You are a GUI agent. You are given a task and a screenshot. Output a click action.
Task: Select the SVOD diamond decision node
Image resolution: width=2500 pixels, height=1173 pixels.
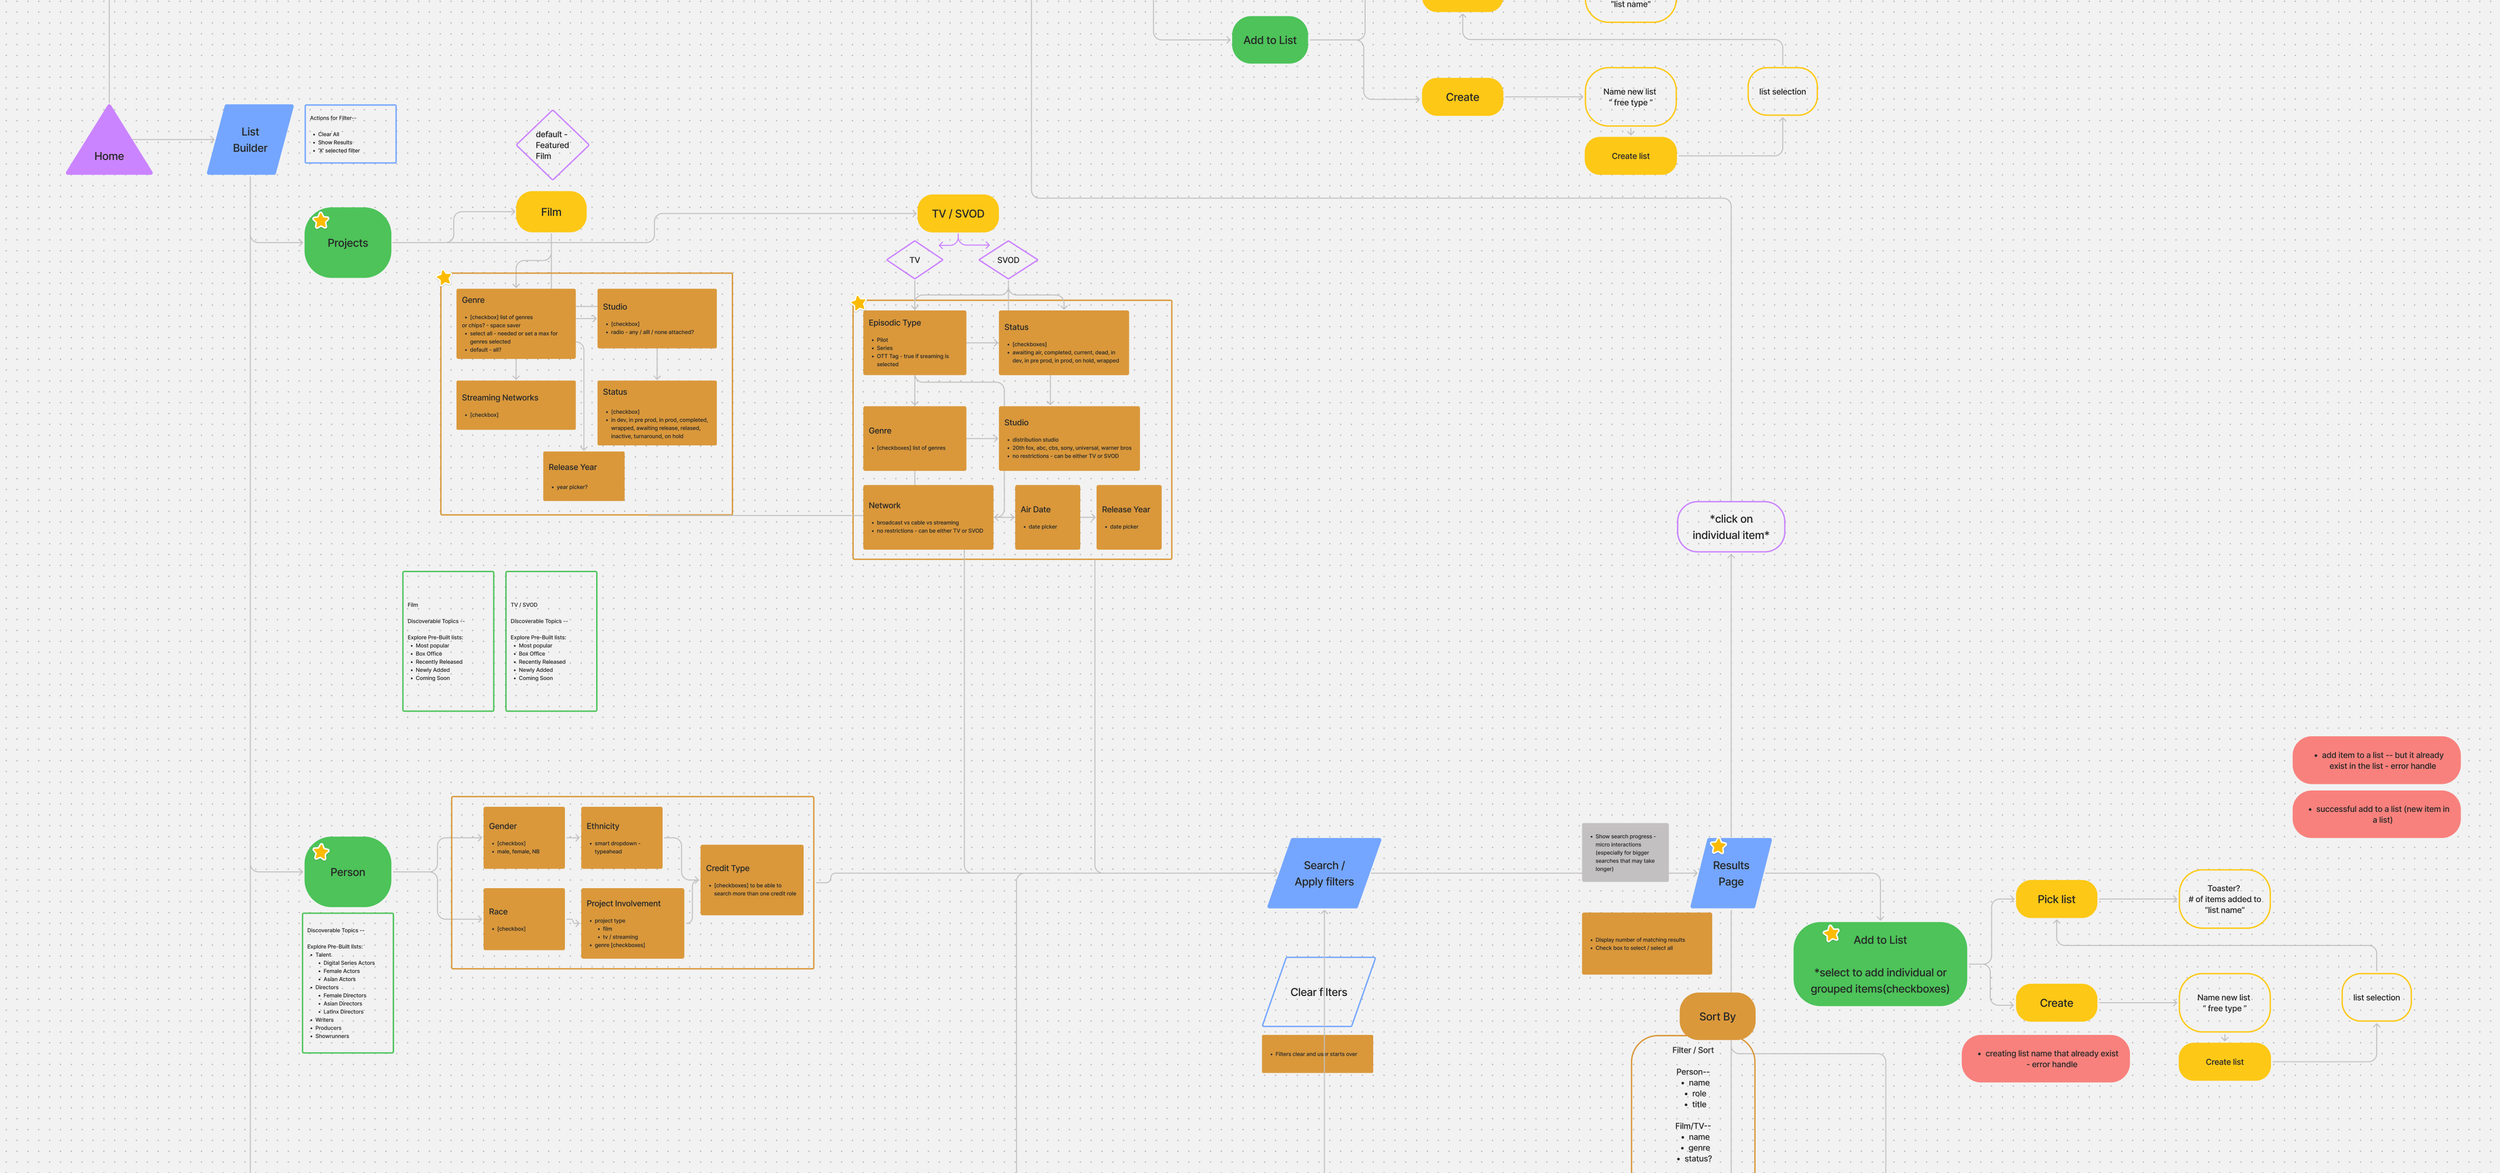1008,260
